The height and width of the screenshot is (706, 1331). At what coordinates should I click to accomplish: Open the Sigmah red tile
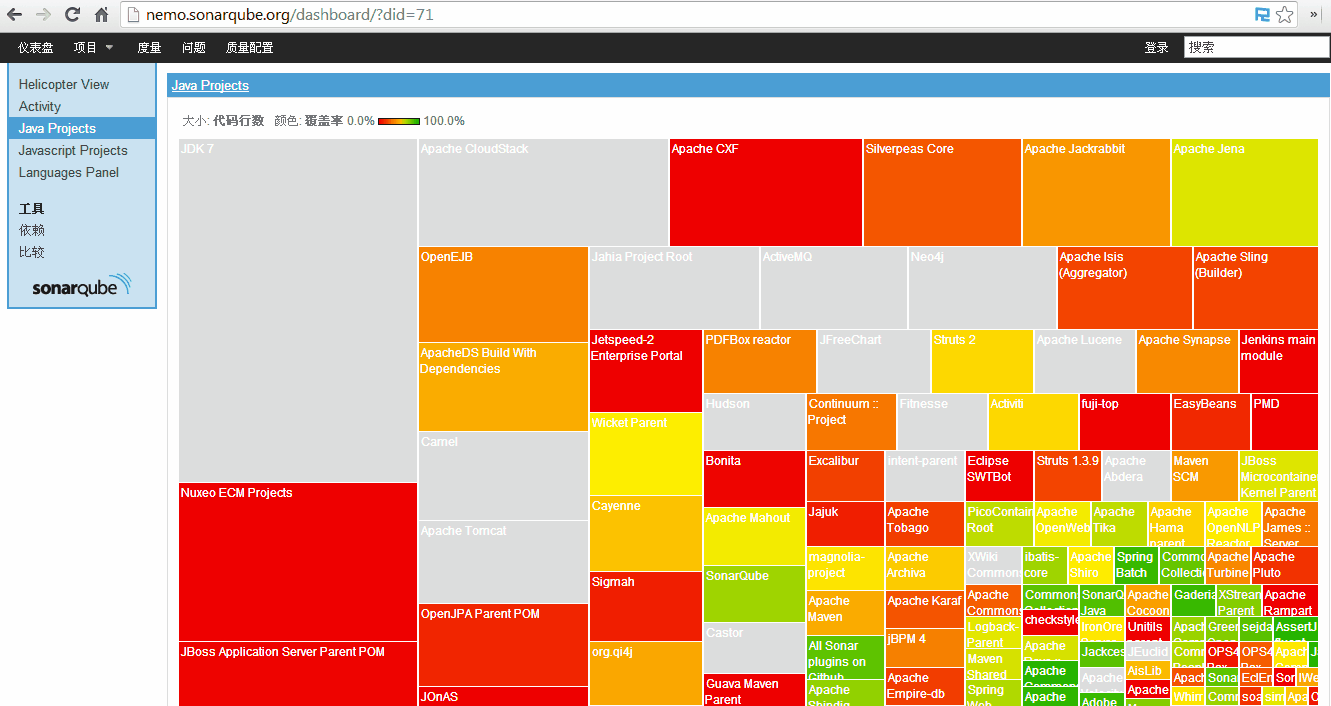[x=646, y=606]
